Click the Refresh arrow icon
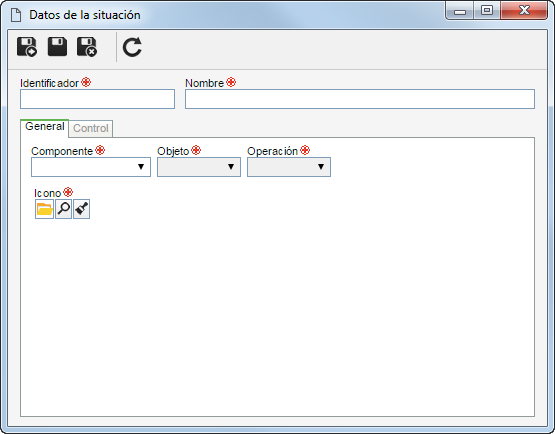The height and width of the screenshot is (434, 555). coord(132,47)
